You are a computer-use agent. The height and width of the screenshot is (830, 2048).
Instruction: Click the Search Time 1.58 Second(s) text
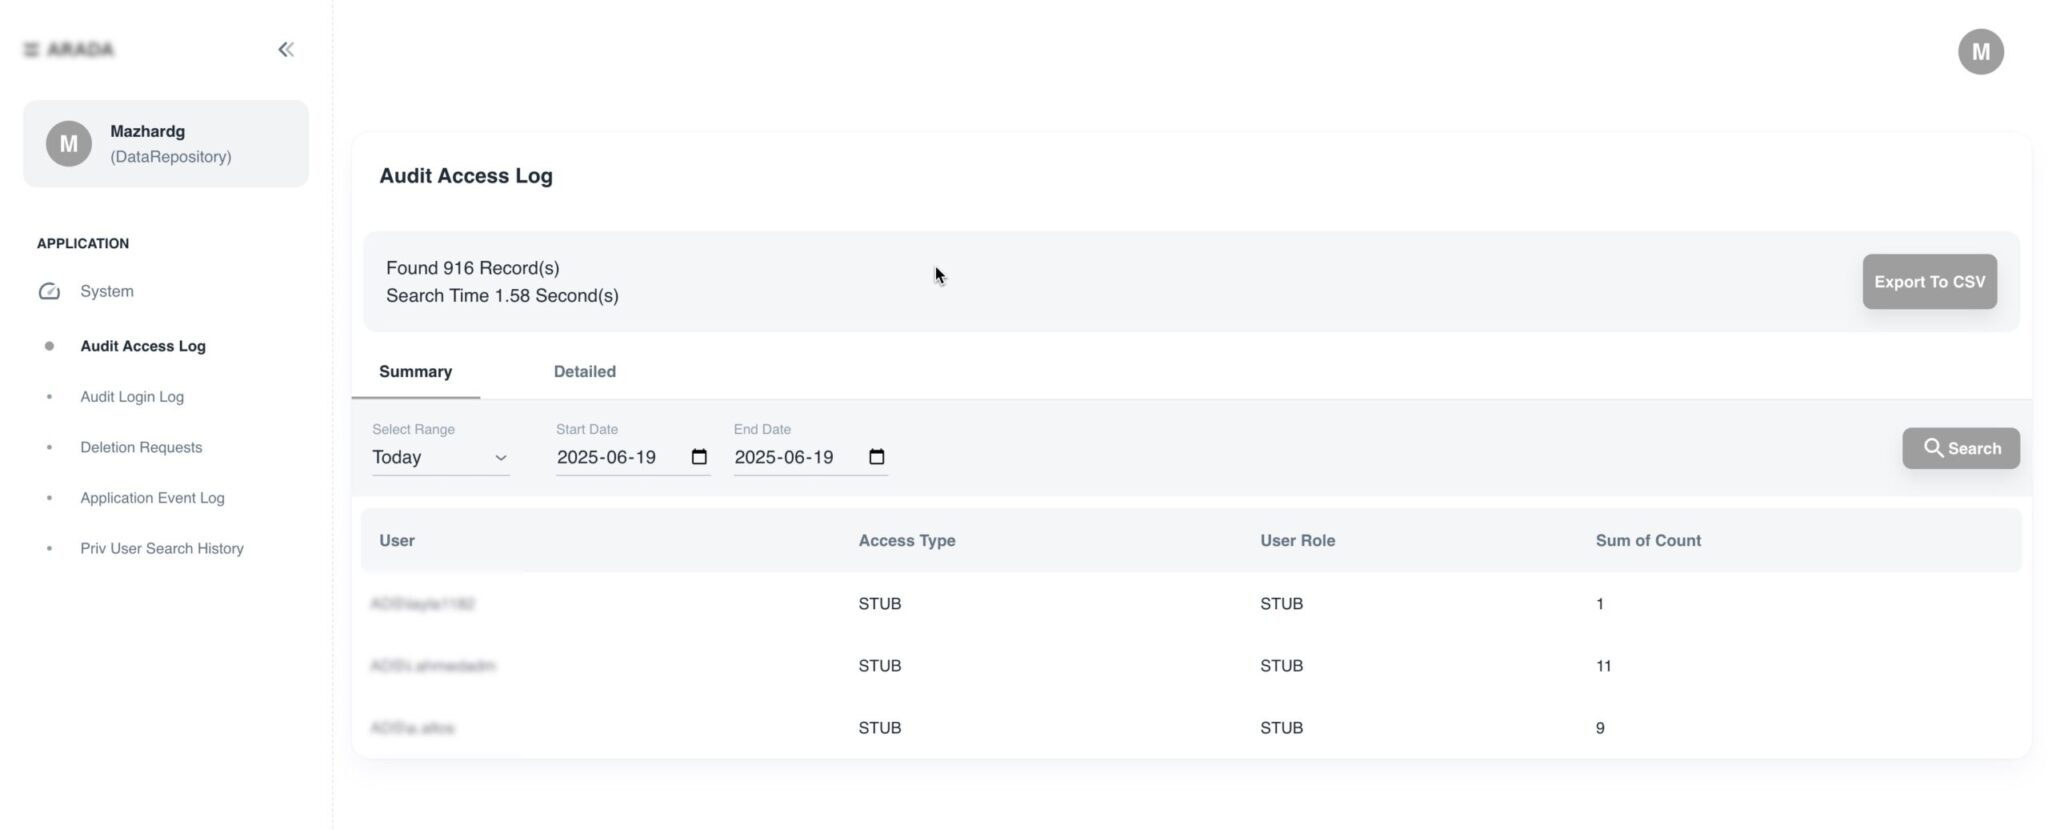tap(502, 296)
